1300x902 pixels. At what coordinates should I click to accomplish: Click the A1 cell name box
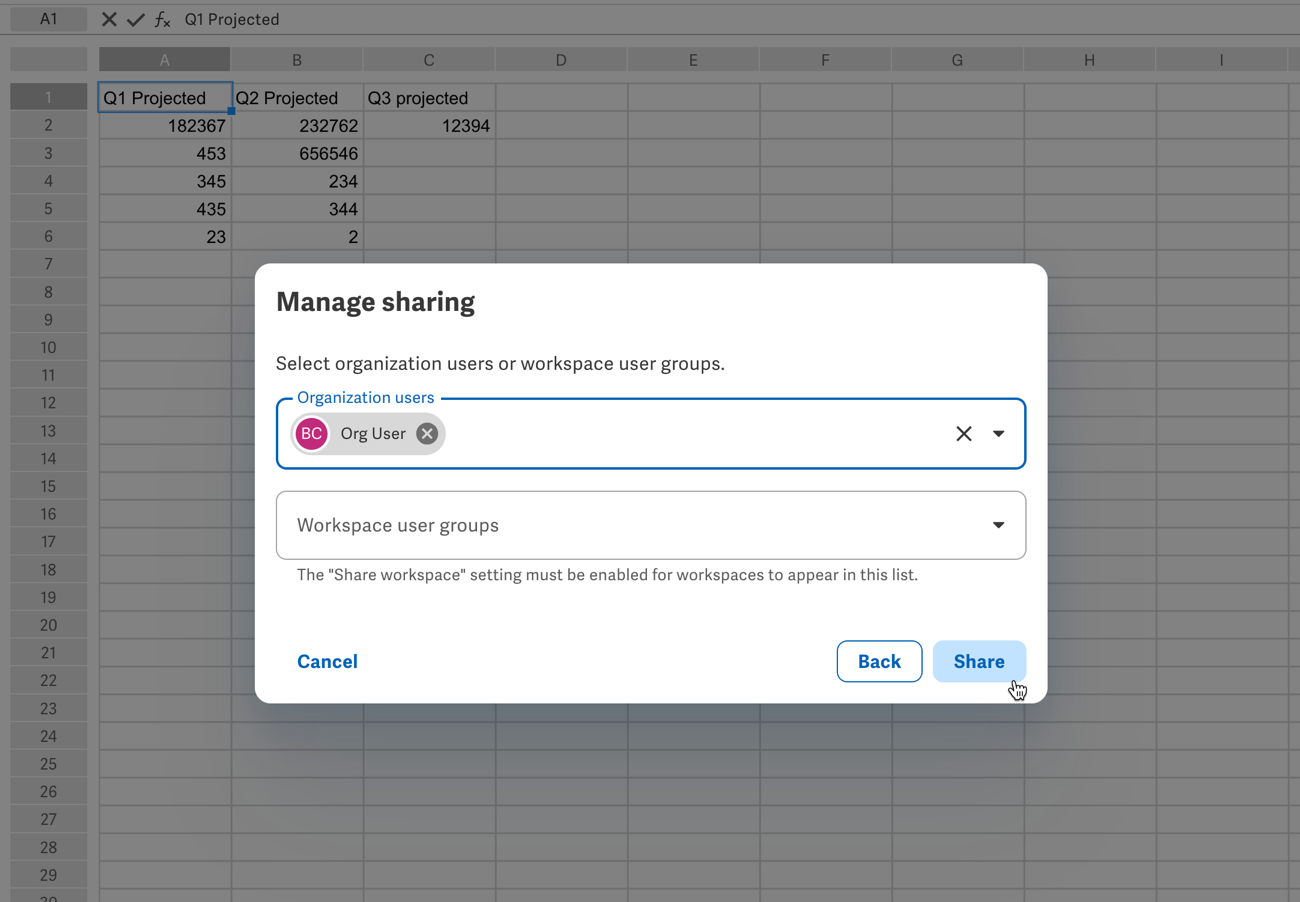(x=48, y=19)
